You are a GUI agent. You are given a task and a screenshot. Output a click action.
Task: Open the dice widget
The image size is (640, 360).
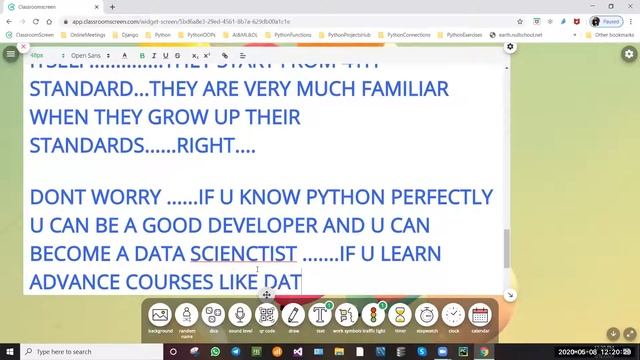pos(213,315)
